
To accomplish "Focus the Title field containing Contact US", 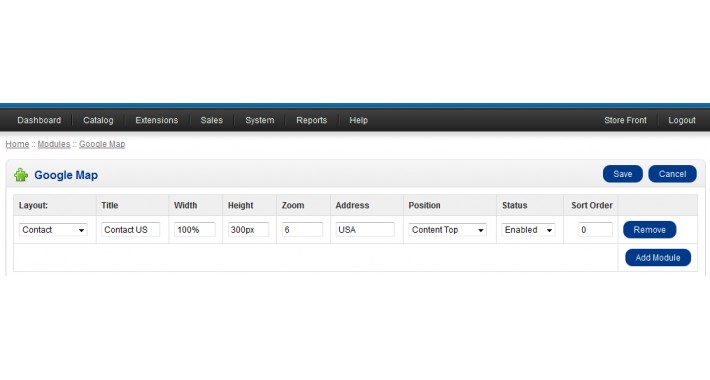I will coord(130,230).
